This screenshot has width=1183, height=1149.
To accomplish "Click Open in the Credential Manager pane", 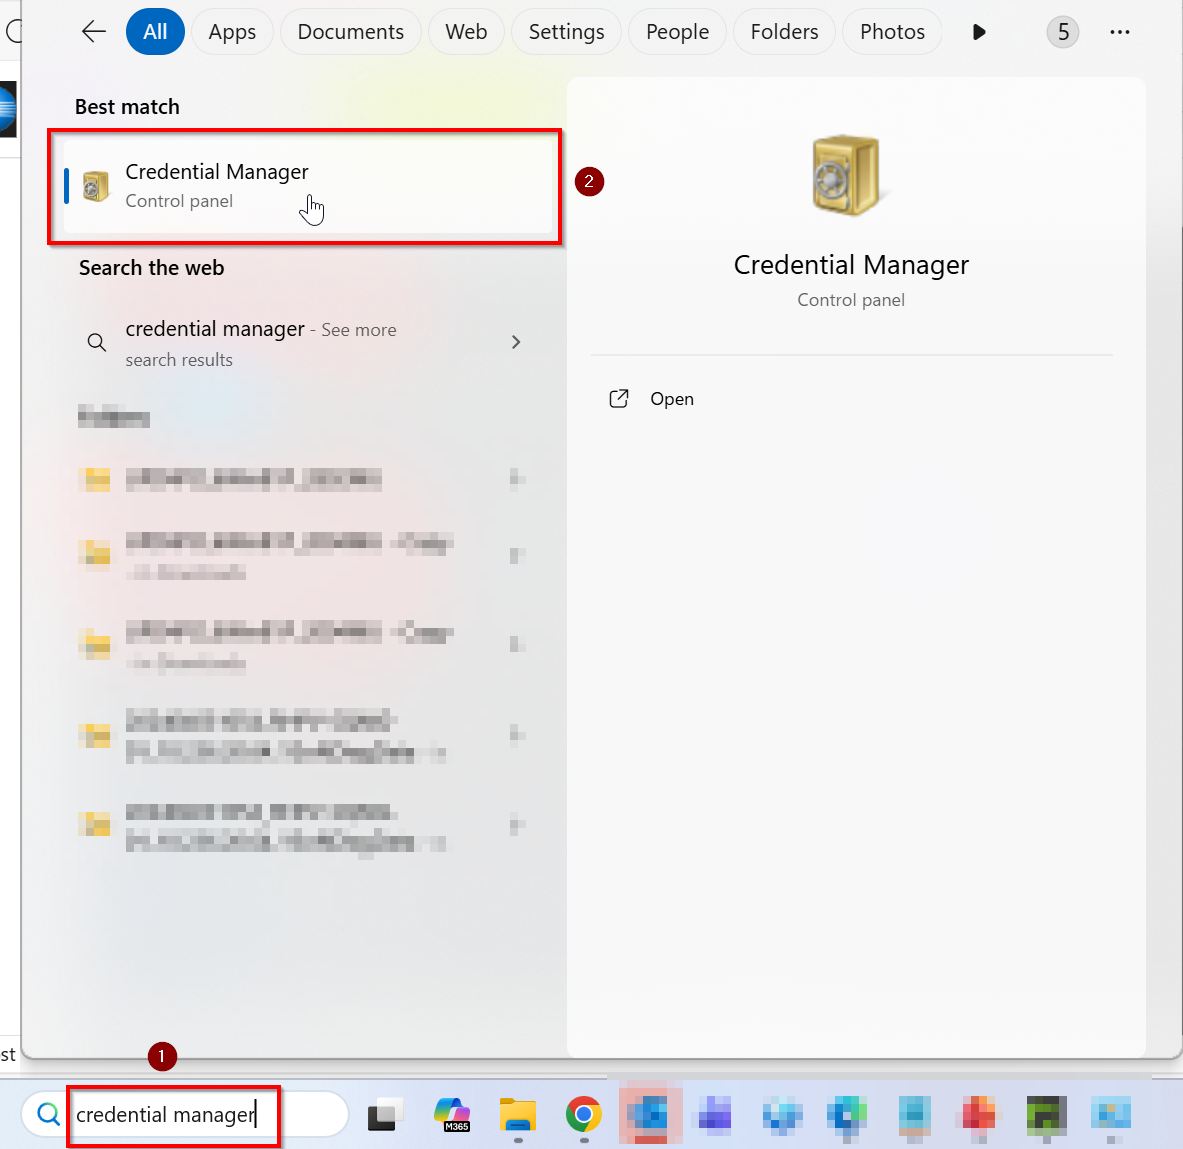I will (671, 399).
